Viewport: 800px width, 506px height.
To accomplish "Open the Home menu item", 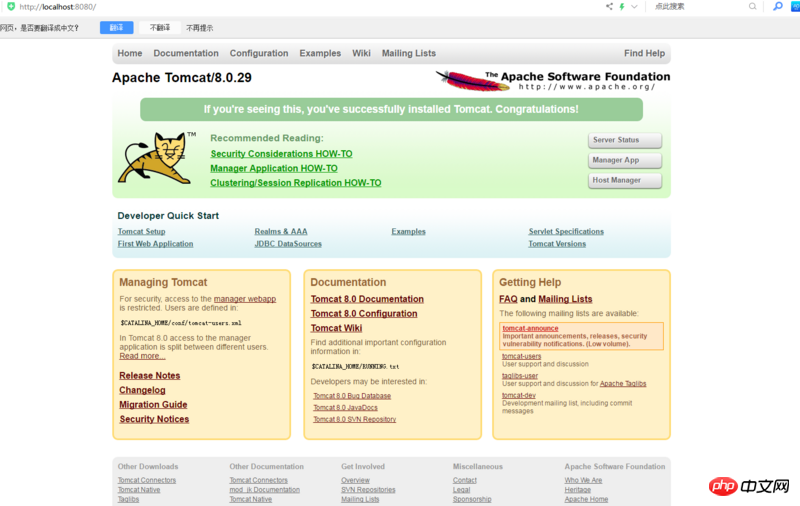I will point(130,53).
